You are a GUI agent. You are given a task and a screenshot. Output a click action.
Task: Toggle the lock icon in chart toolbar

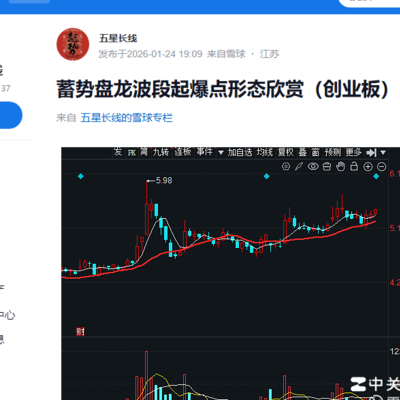[354, 166]
